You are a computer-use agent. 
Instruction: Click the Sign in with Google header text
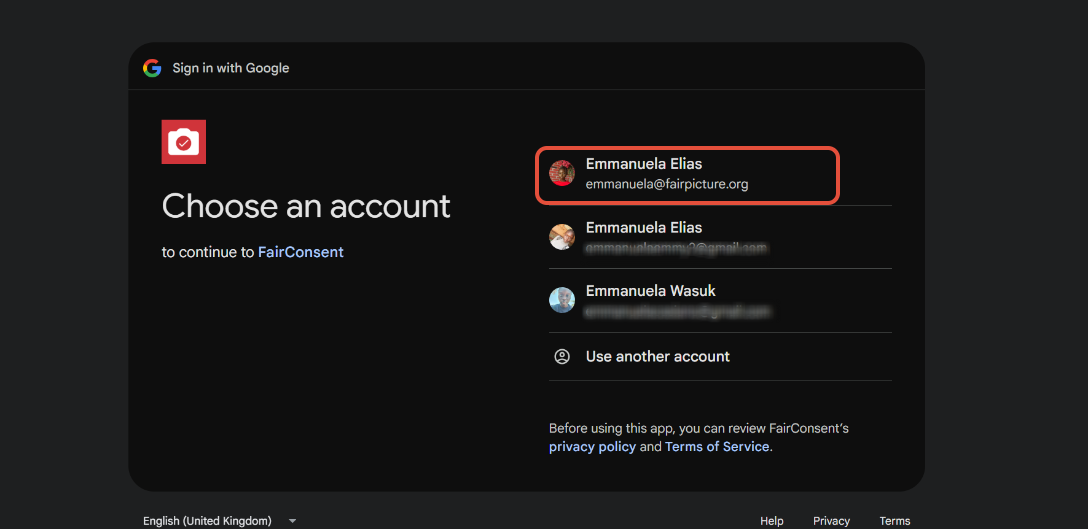click(231, 68)
